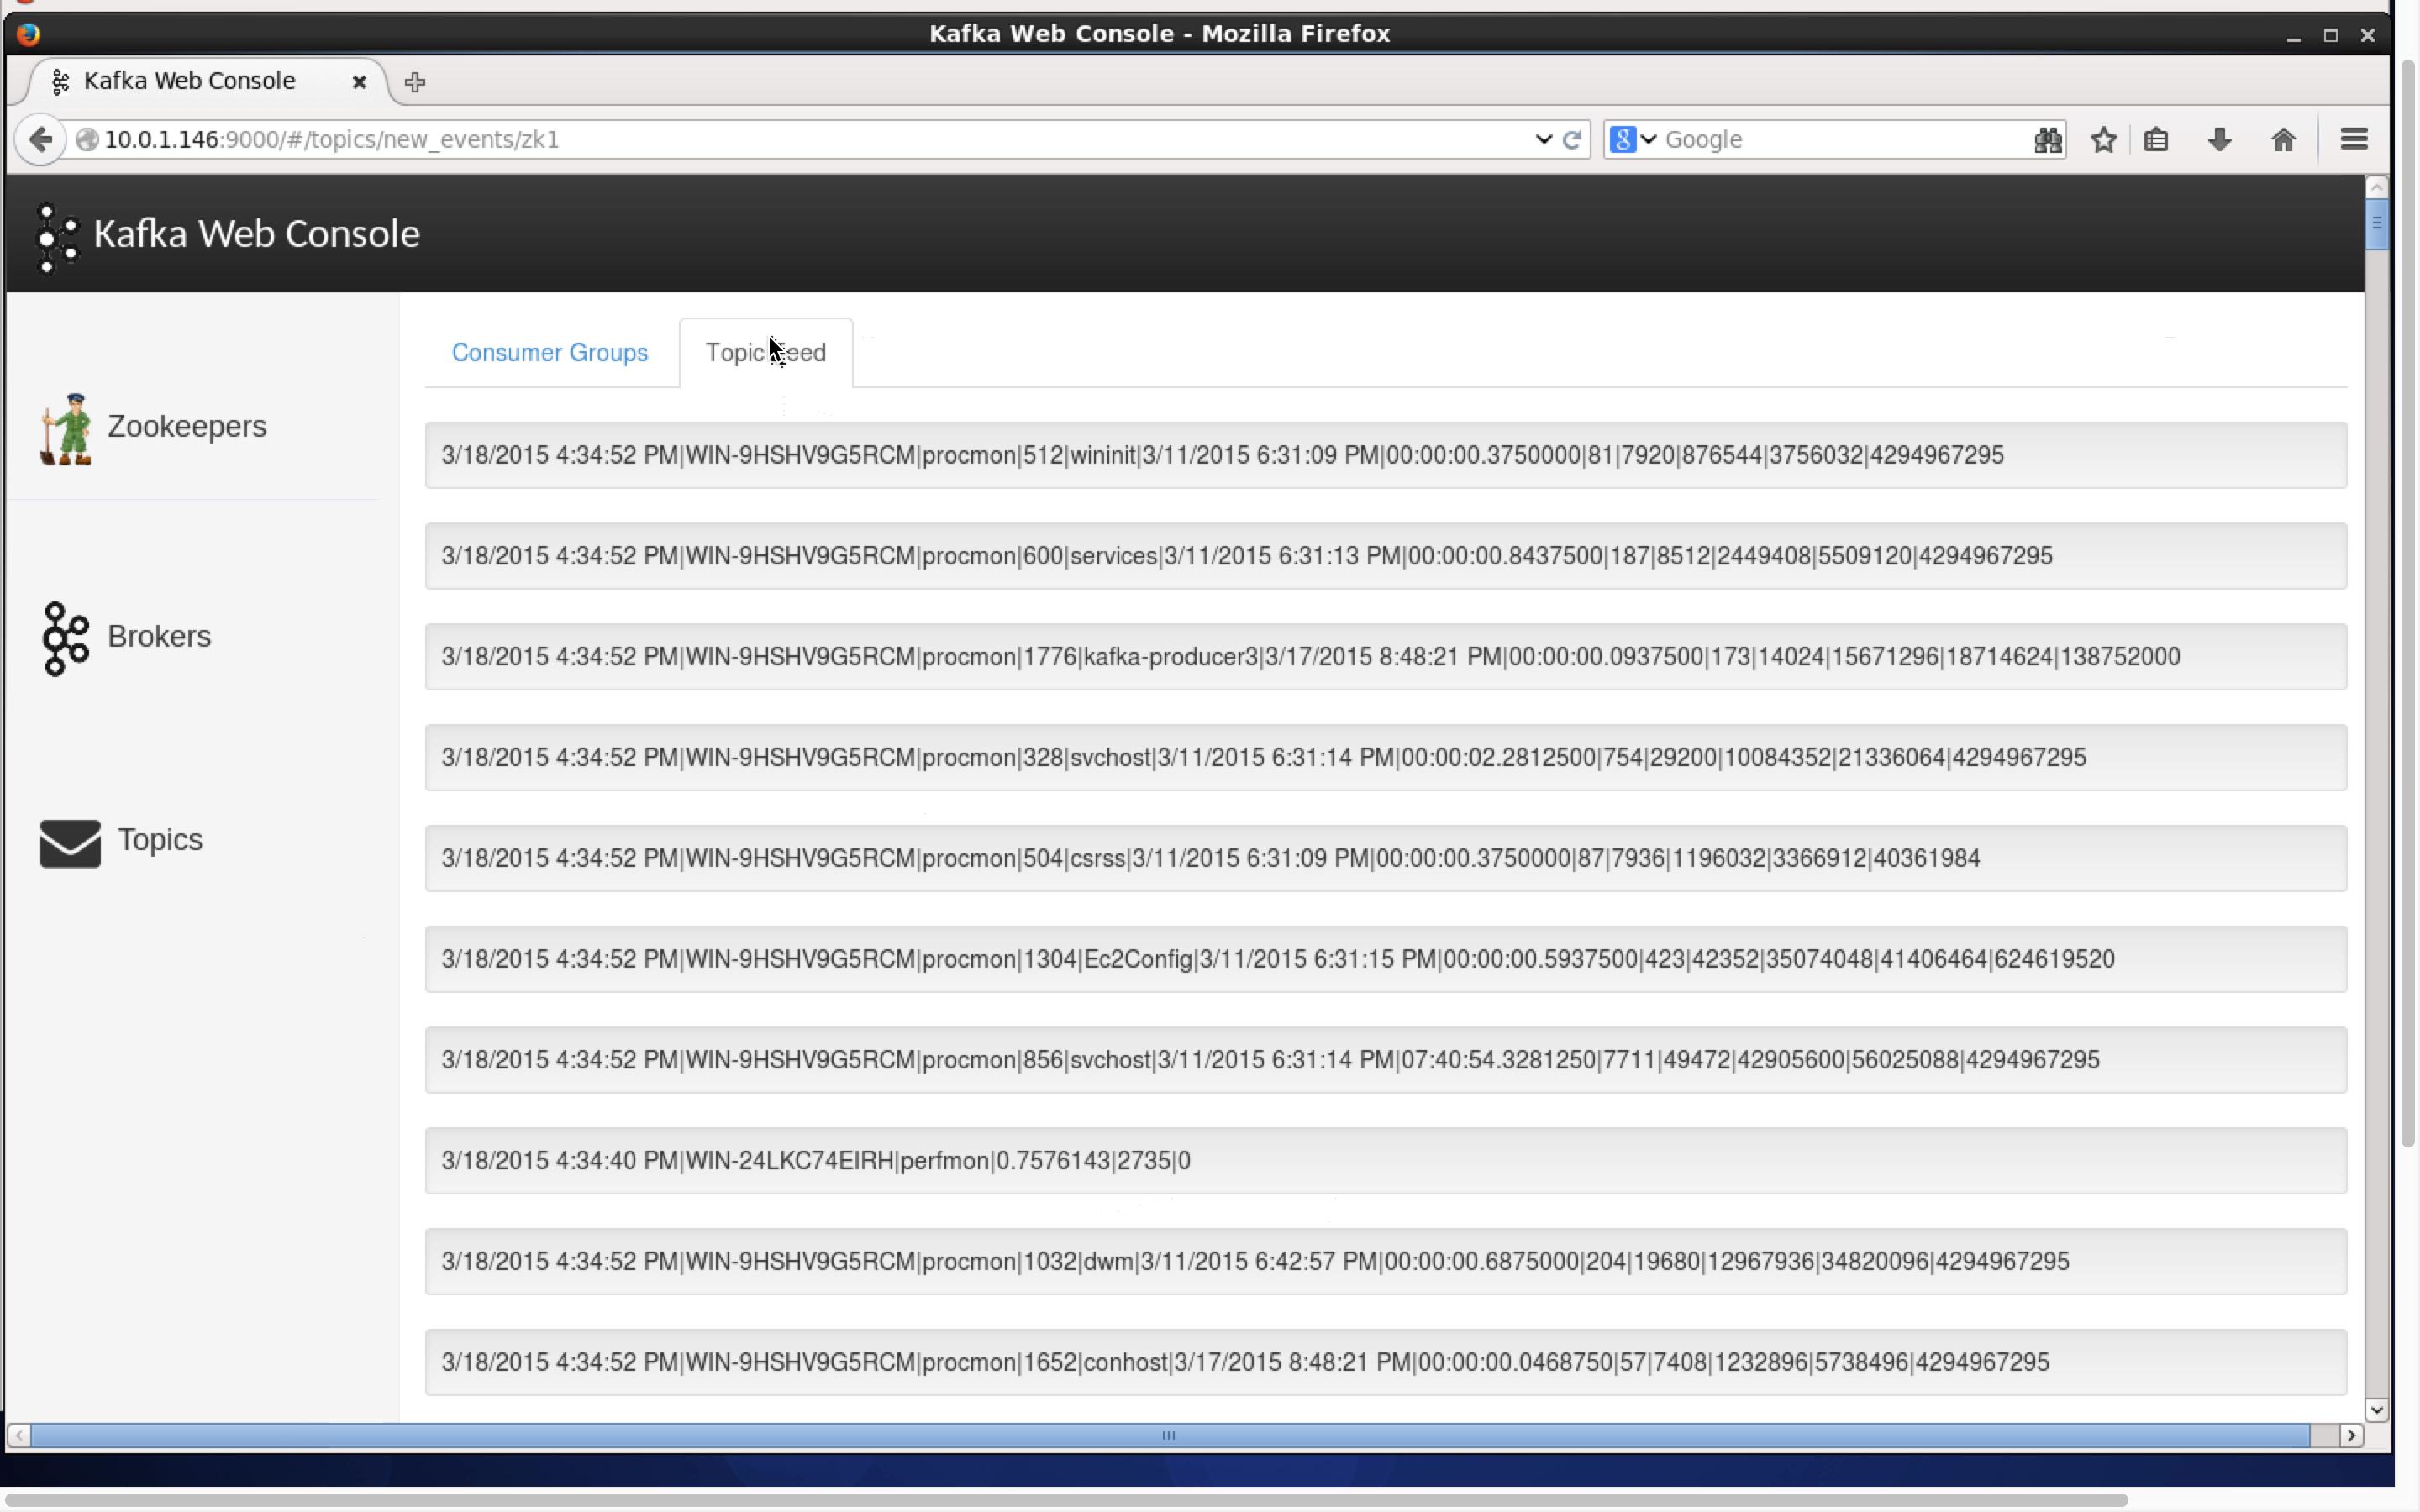Click the site identity globe icon
Screen dimensions: 2420x1512
click(87, 139)
